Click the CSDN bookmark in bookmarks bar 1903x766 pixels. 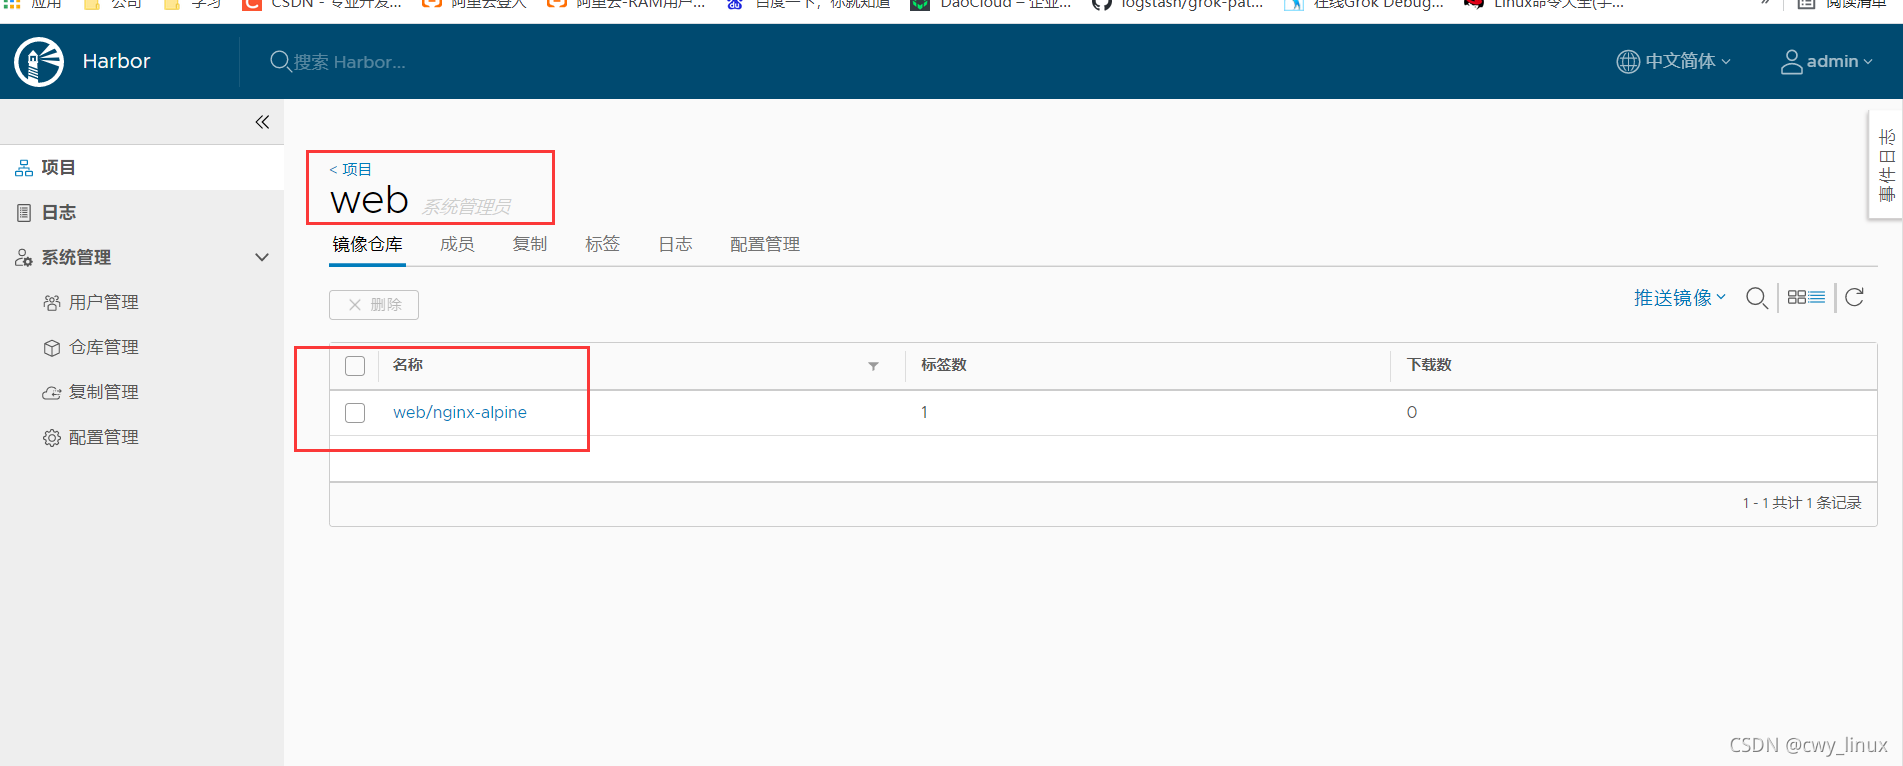pyautogui.click(x=322, y=5)
